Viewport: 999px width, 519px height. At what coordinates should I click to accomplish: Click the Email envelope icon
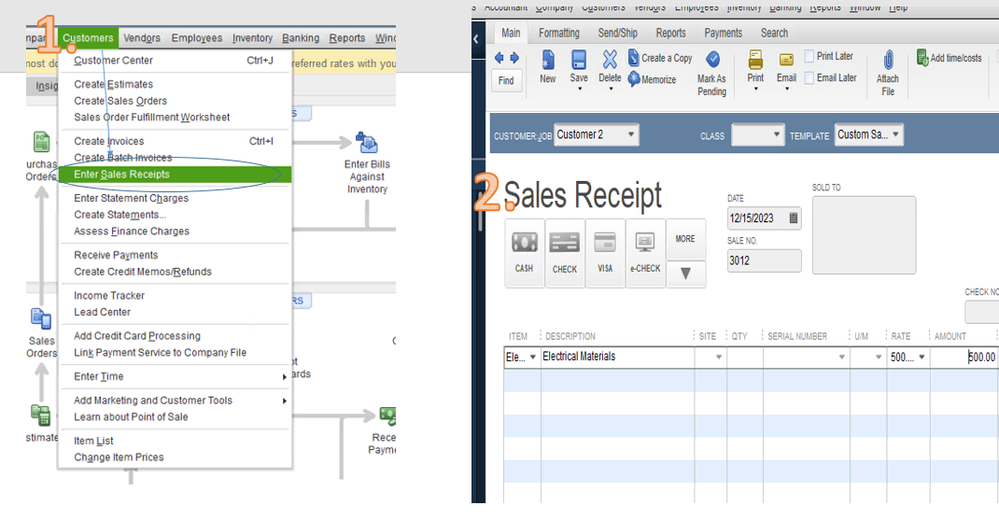[786, 60]
